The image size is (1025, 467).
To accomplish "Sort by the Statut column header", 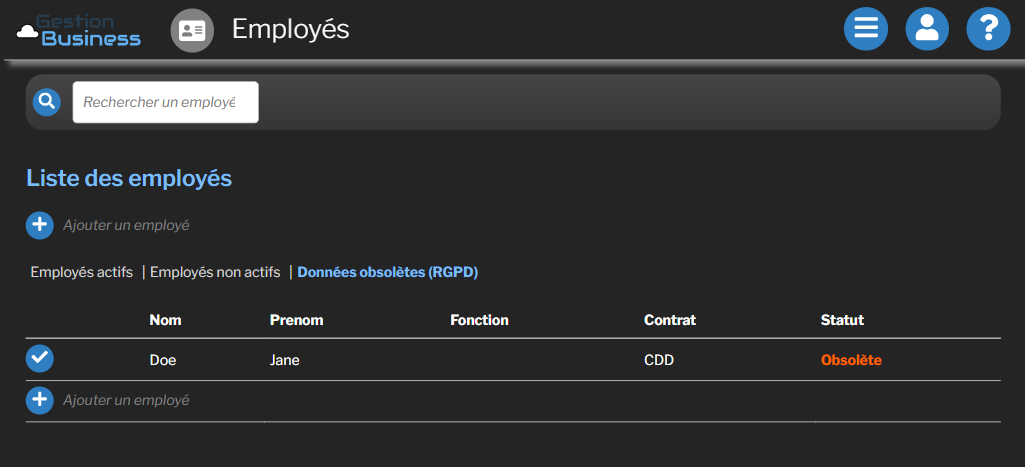I will [x=842, y=320].
